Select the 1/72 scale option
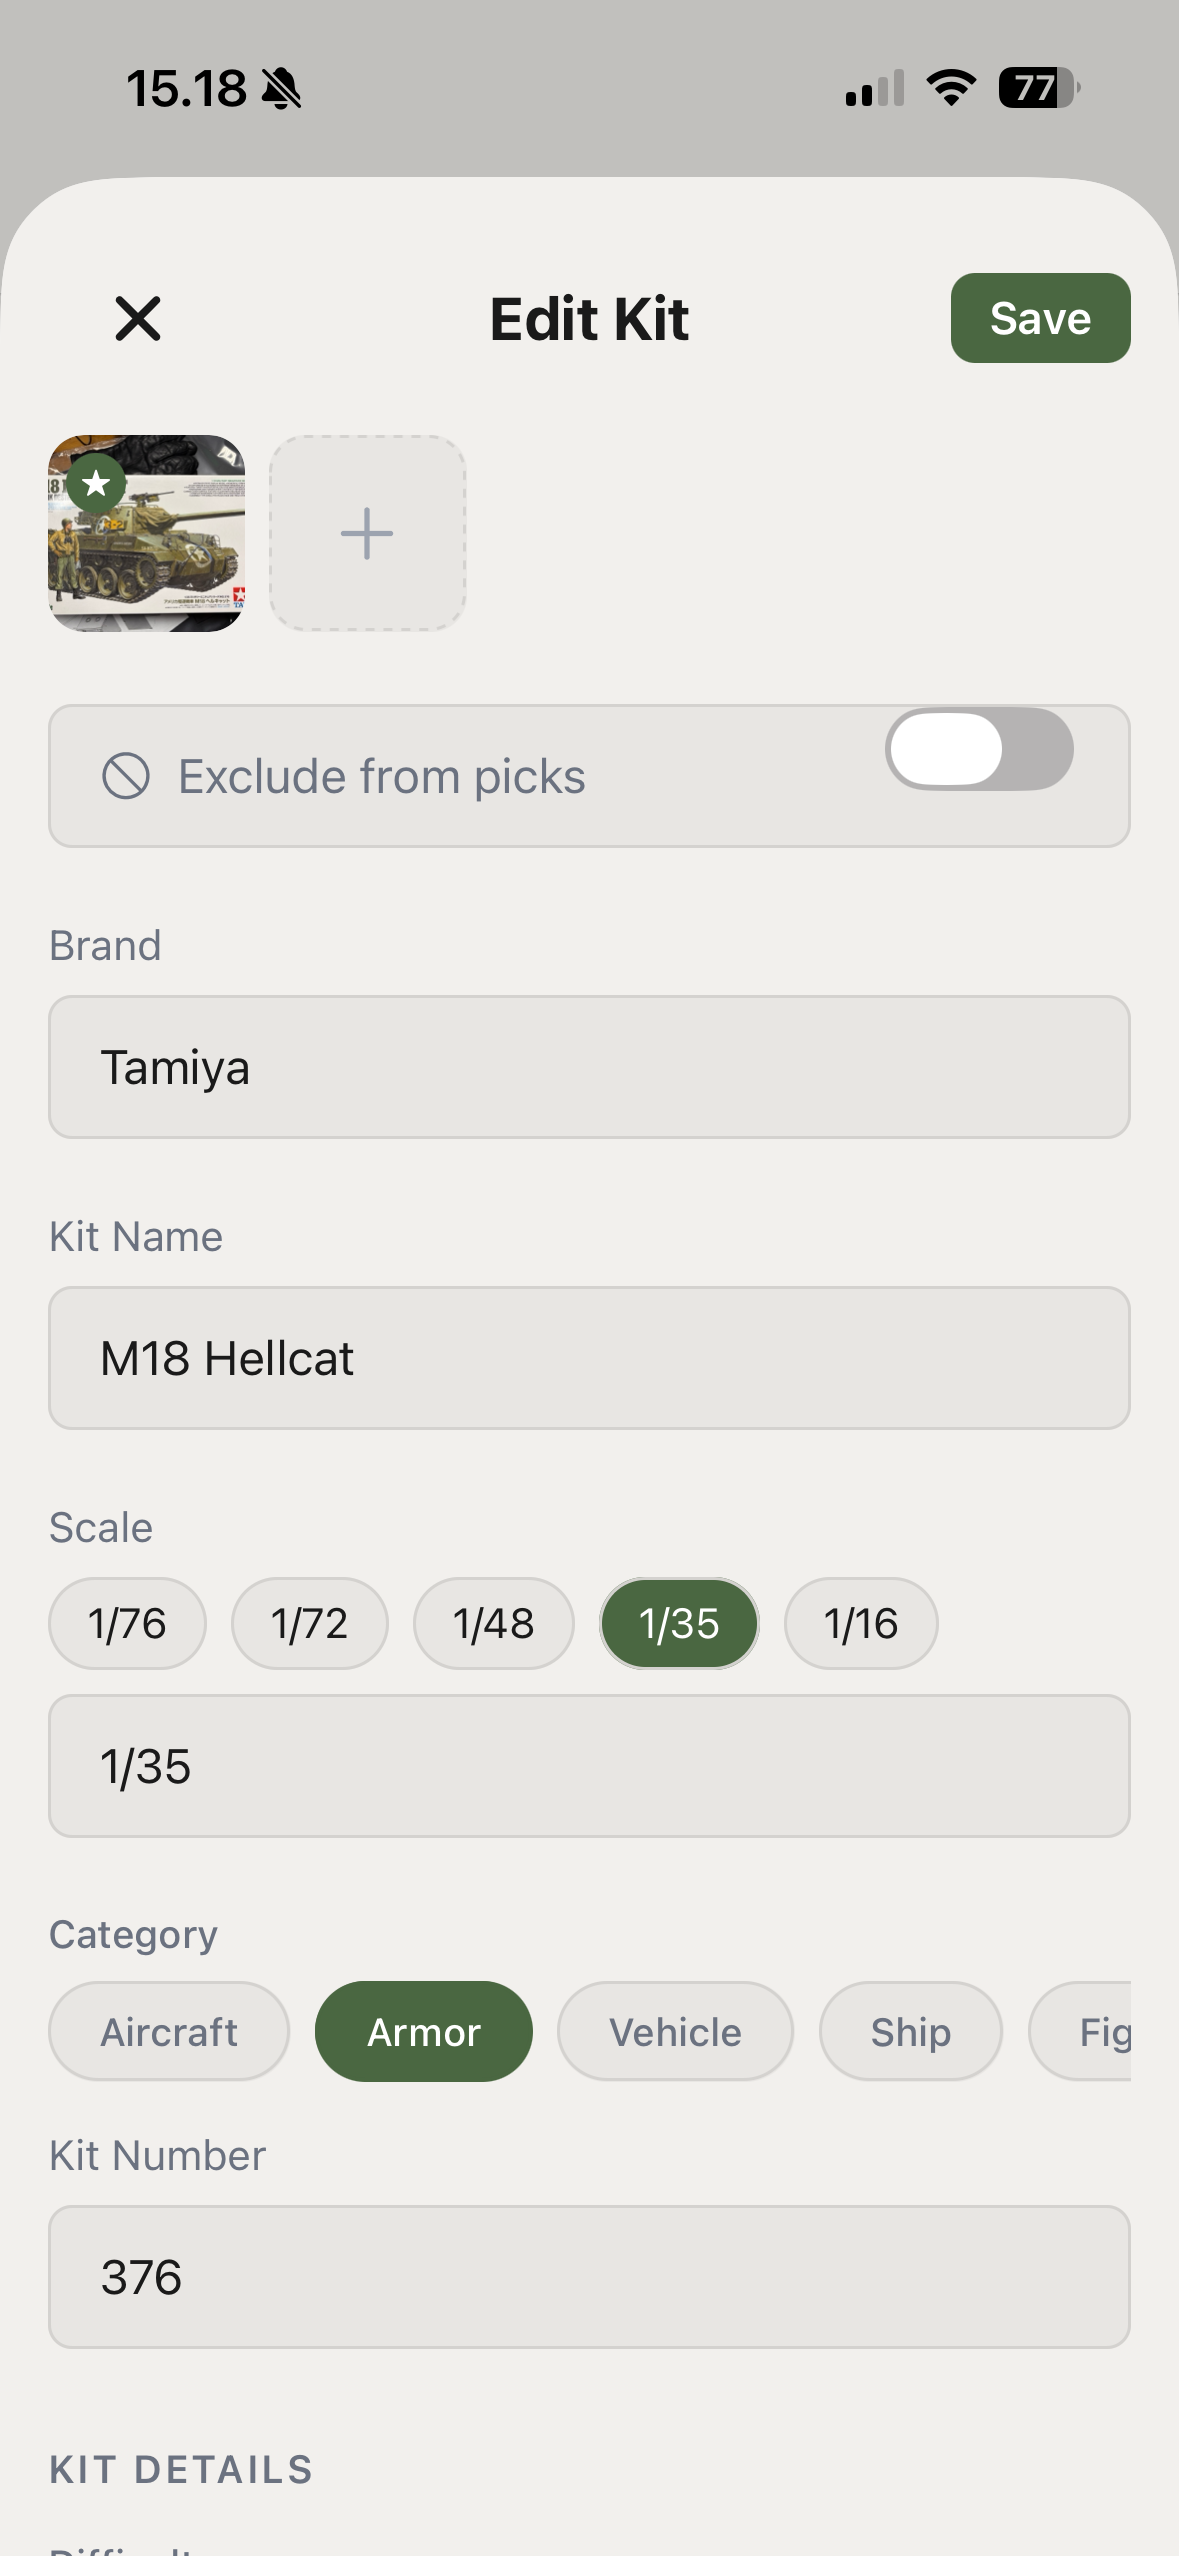The width and height of the screenshot is (1179, 2556). pos(310,1623)
